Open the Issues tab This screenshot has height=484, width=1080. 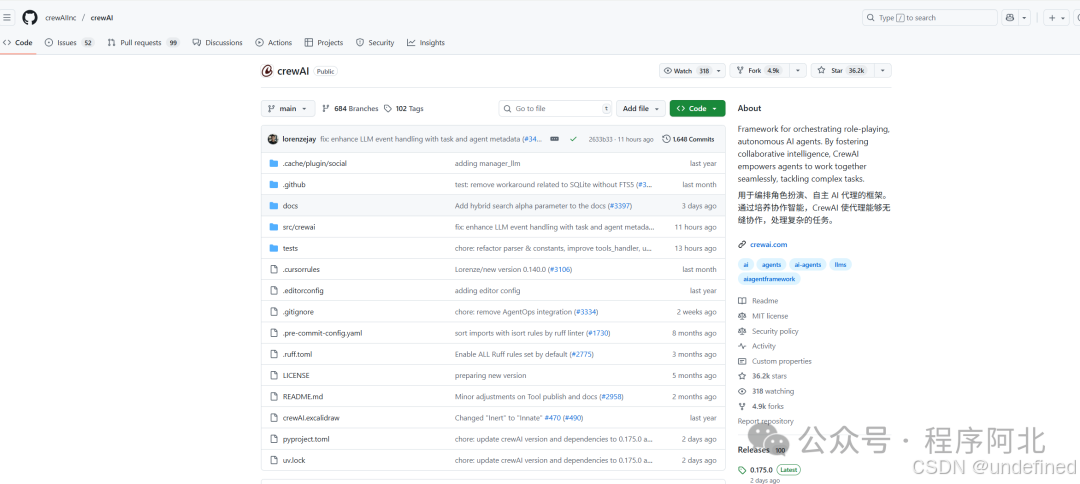(70, 43)
